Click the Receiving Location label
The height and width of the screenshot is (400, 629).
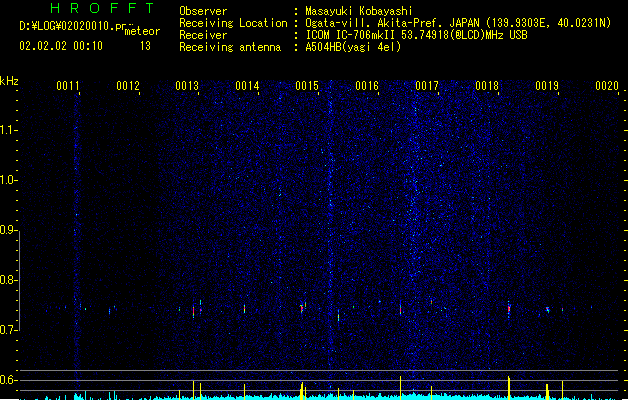point(233,23)
